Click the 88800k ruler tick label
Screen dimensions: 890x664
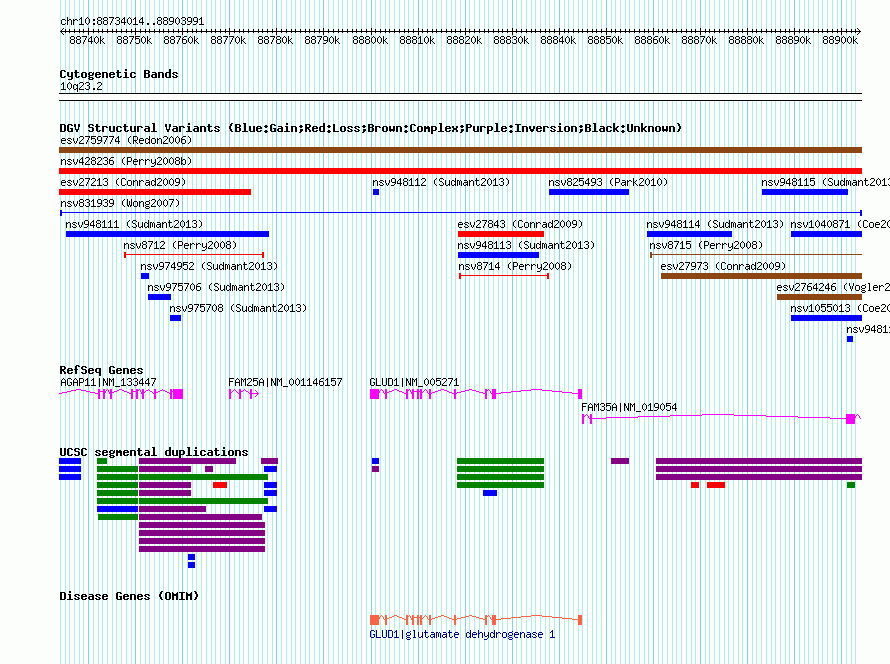(x=370, y=41)
